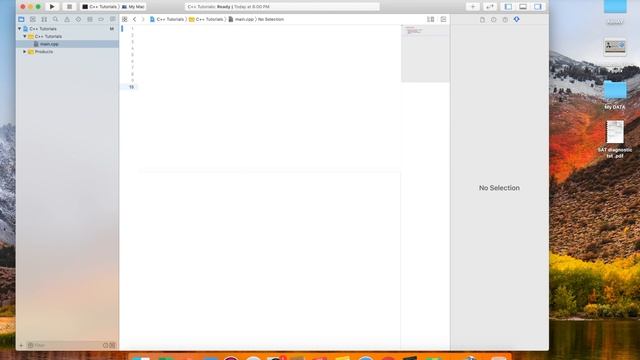
Task: Click the plus button at navigator bottom
Action: pyautogui.click(x=21, y=345)
